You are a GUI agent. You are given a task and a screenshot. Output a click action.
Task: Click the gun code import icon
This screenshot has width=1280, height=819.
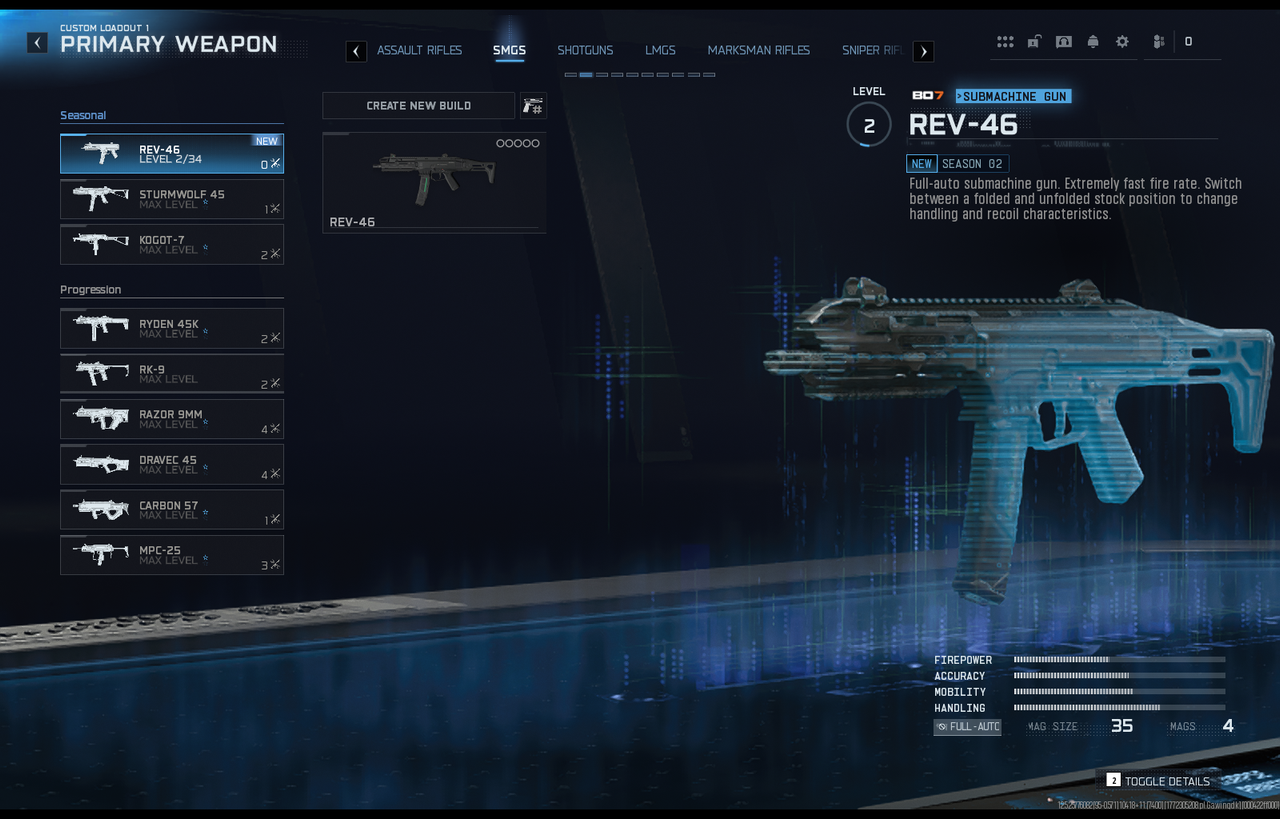(533, 106)
